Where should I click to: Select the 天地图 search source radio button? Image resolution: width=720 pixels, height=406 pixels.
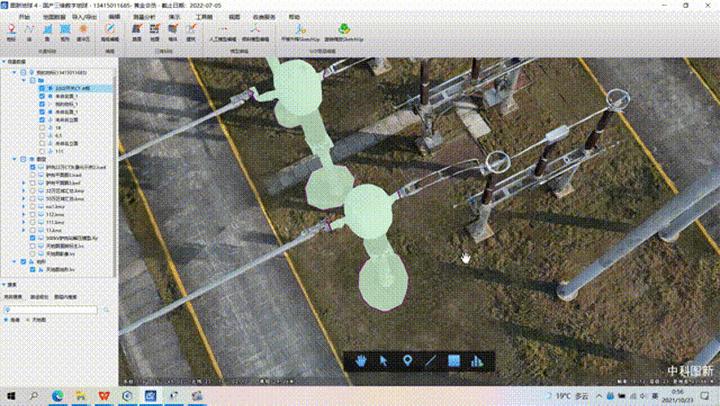coord(28,320)
